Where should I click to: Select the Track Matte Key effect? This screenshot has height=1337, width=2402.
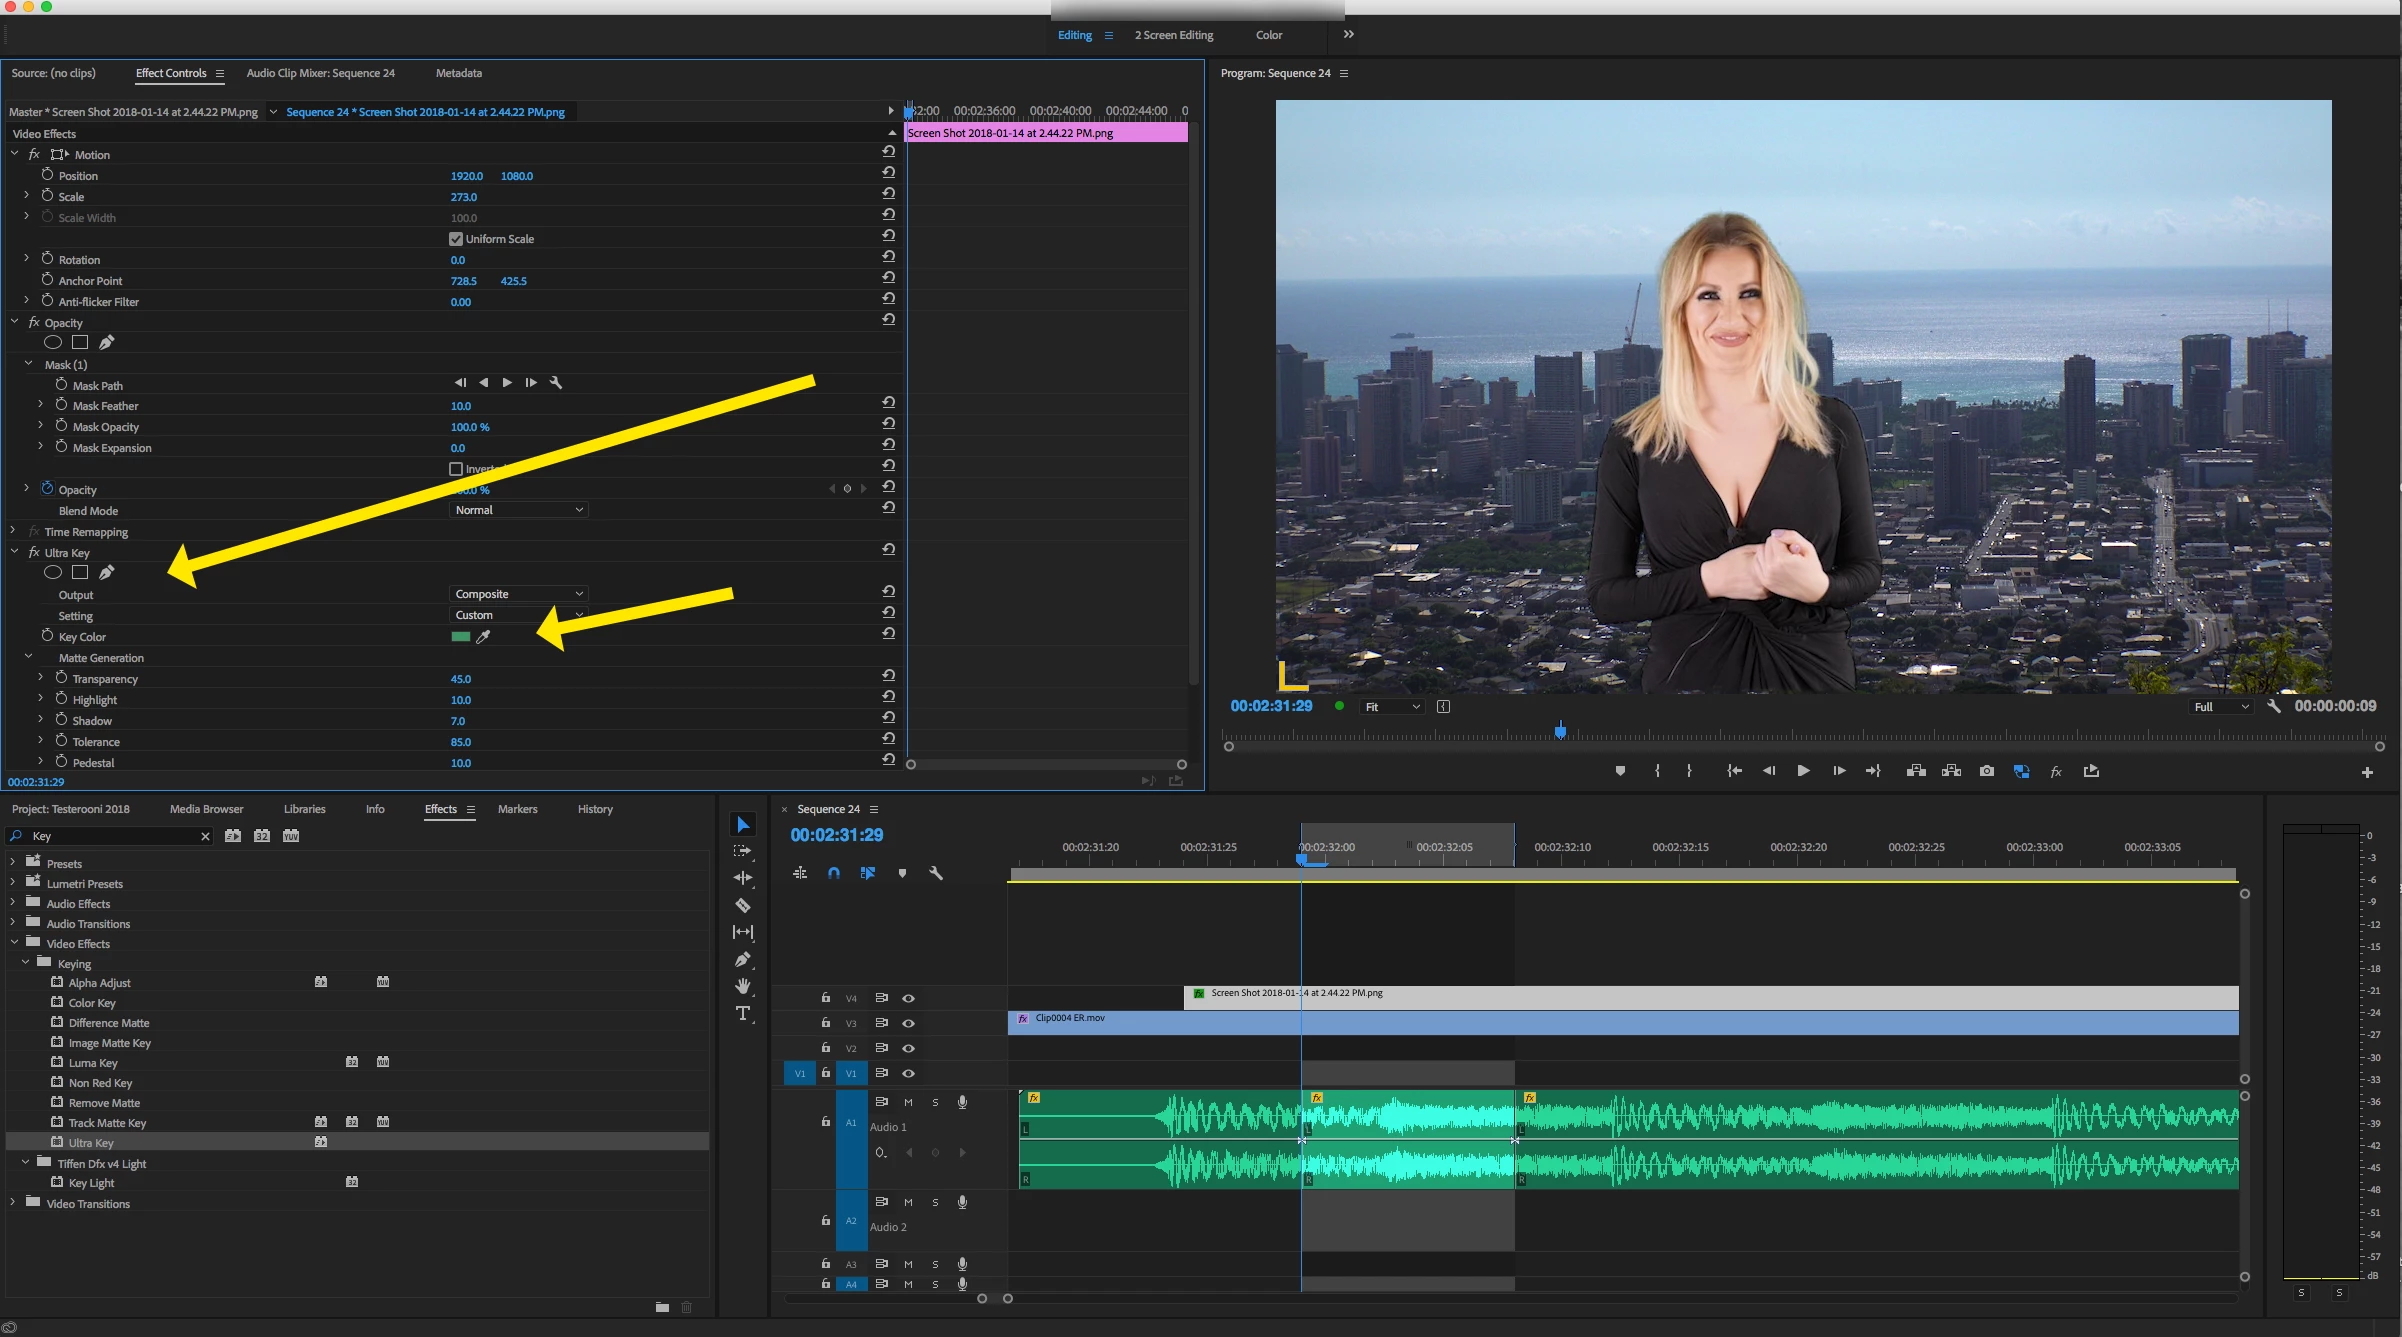coord(107,1123)
